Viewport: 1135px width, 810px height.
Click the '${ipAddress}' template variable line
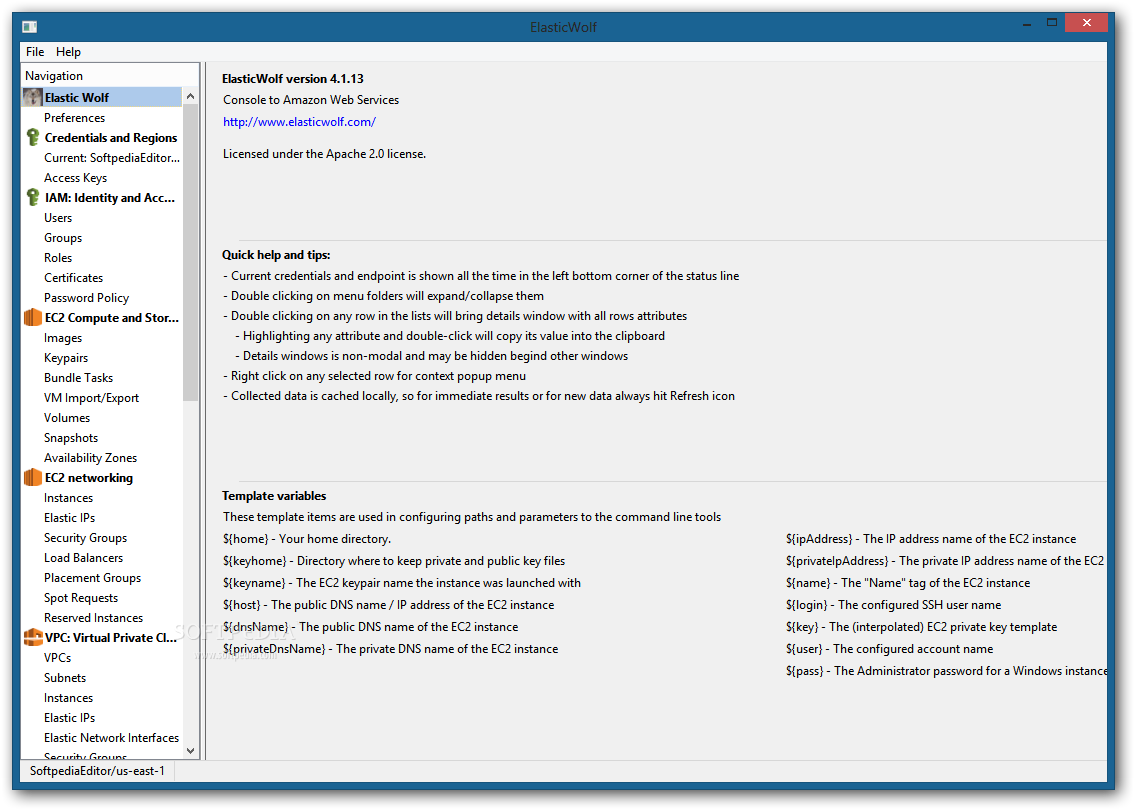931,539
